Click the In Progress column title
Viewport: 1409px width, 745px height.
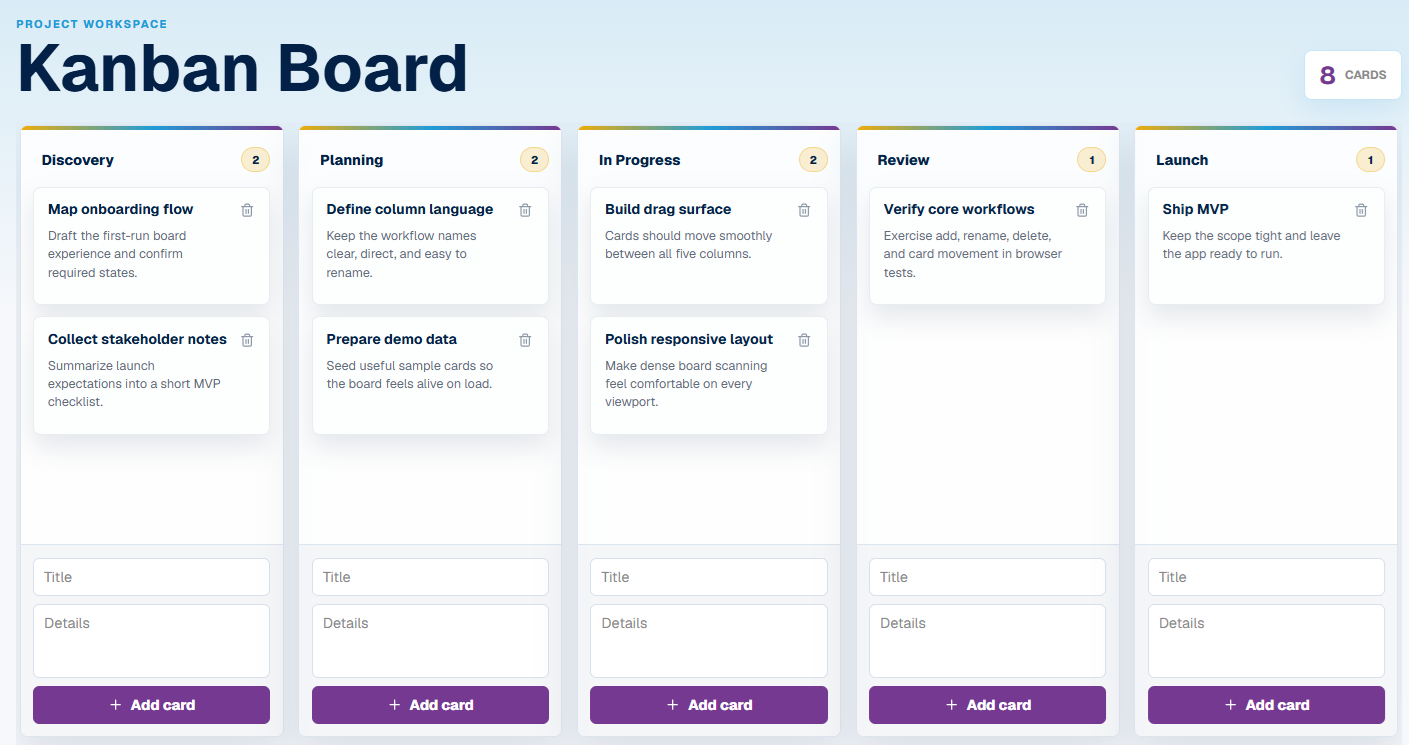coord(640,160)
